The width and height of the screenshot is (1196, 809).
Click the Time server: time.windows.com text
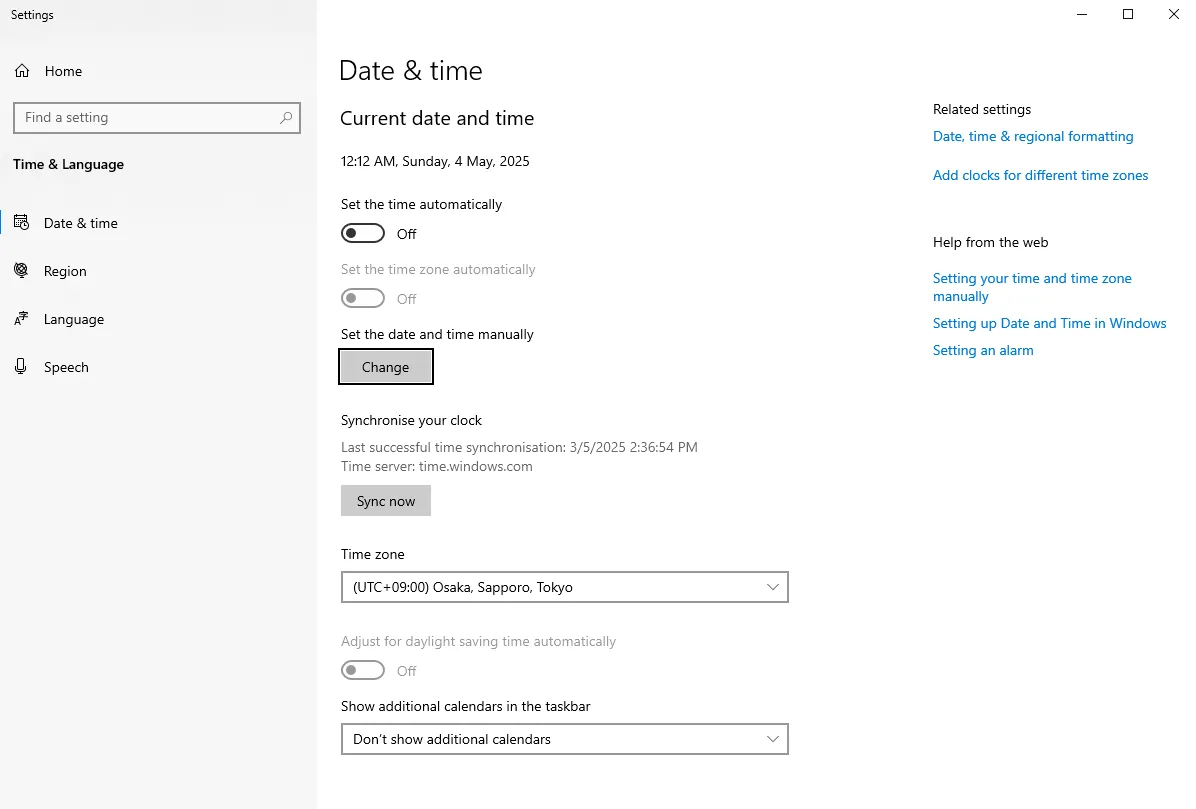click(x=436, y=466)
